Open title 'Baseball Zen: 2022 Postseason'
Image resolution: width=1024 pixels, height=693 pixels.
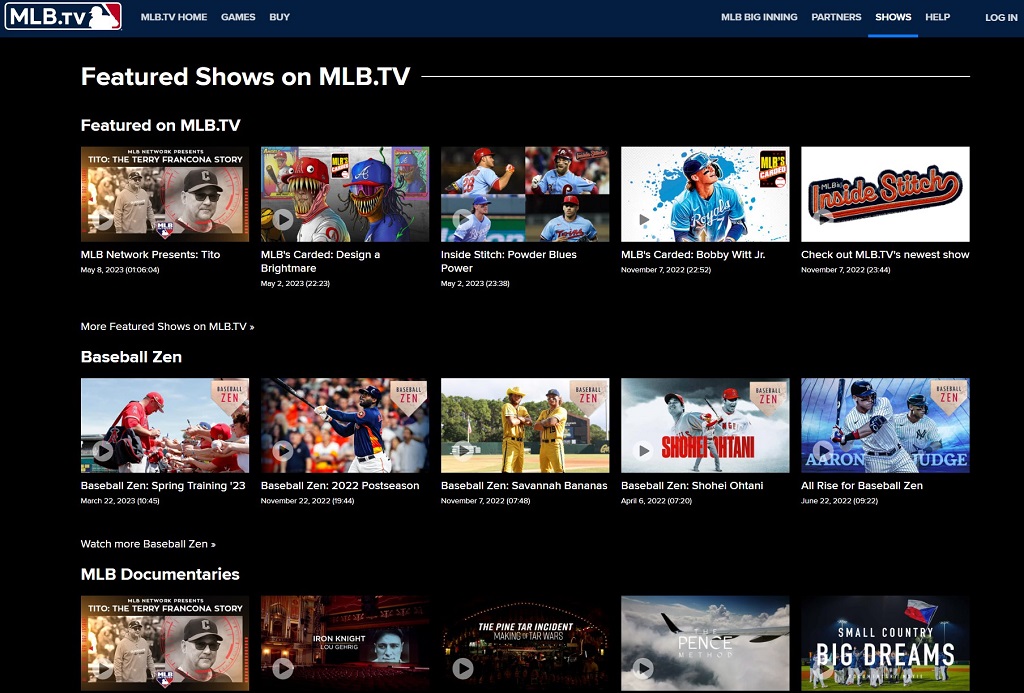pyautogui.click(x=340, y=485)
